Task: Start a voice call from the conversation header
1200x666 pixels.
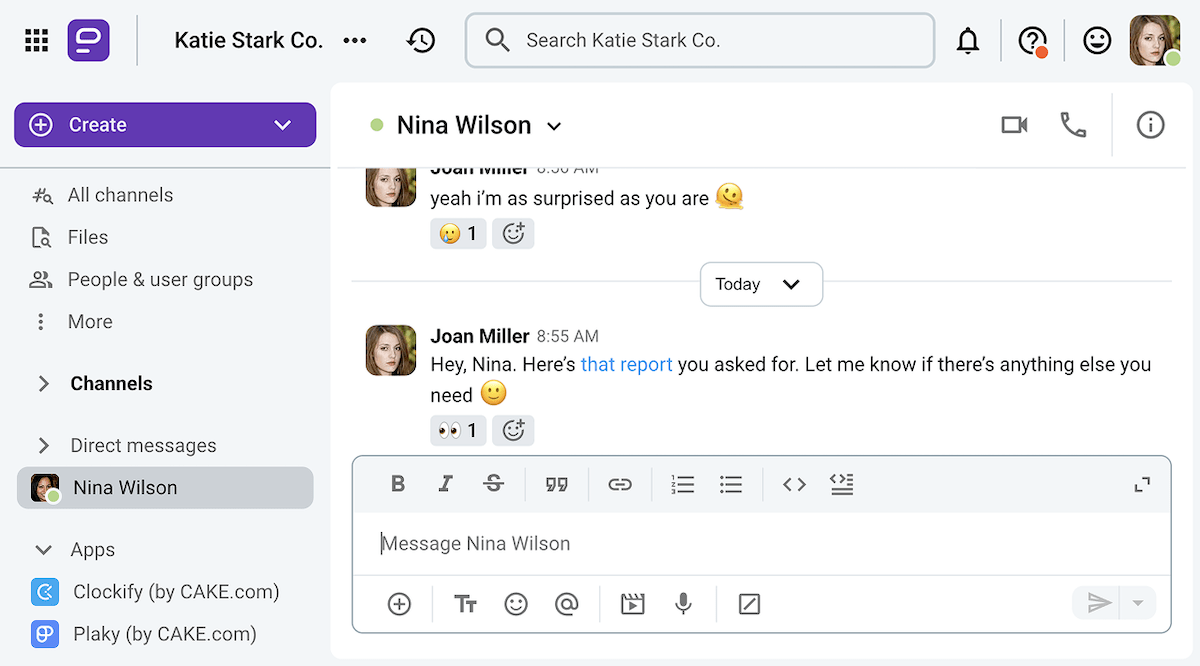Action: pos(1073,125)
